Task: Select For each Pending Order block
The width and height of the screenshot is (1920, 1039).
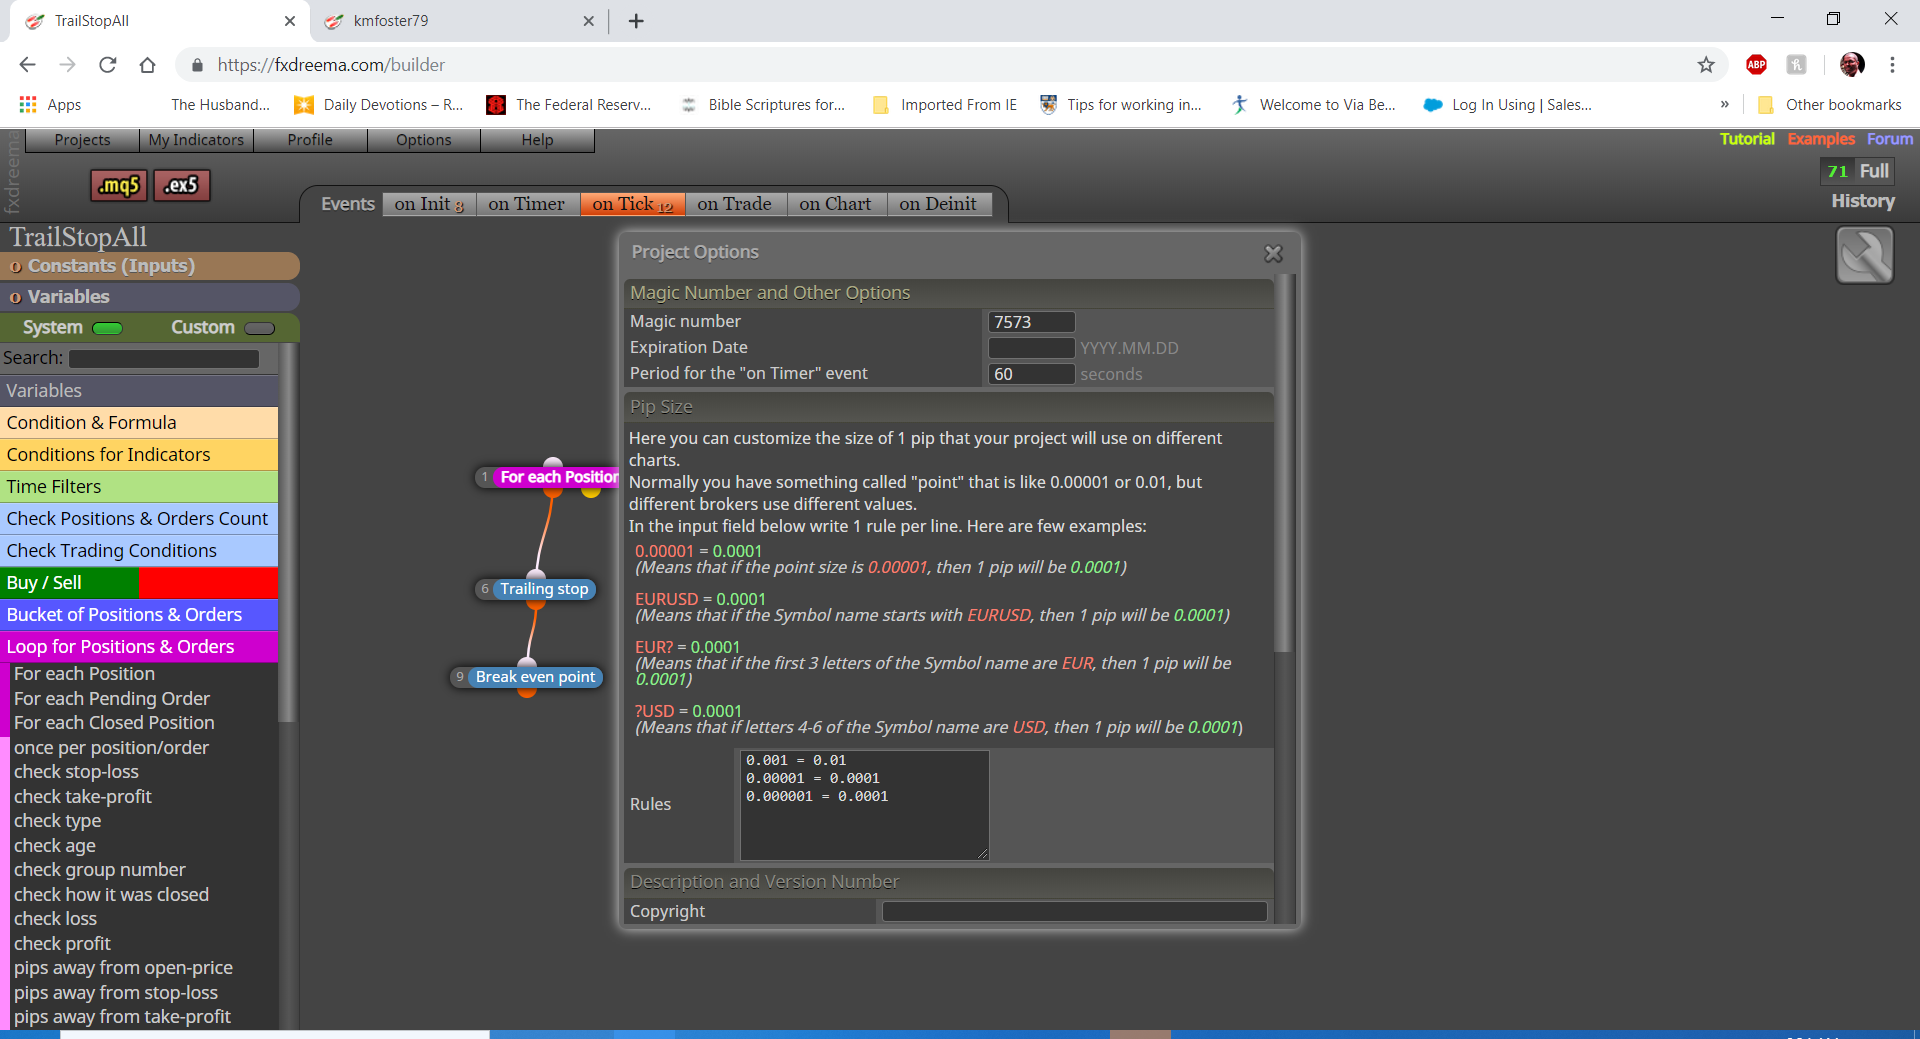Action: [112, 699]
